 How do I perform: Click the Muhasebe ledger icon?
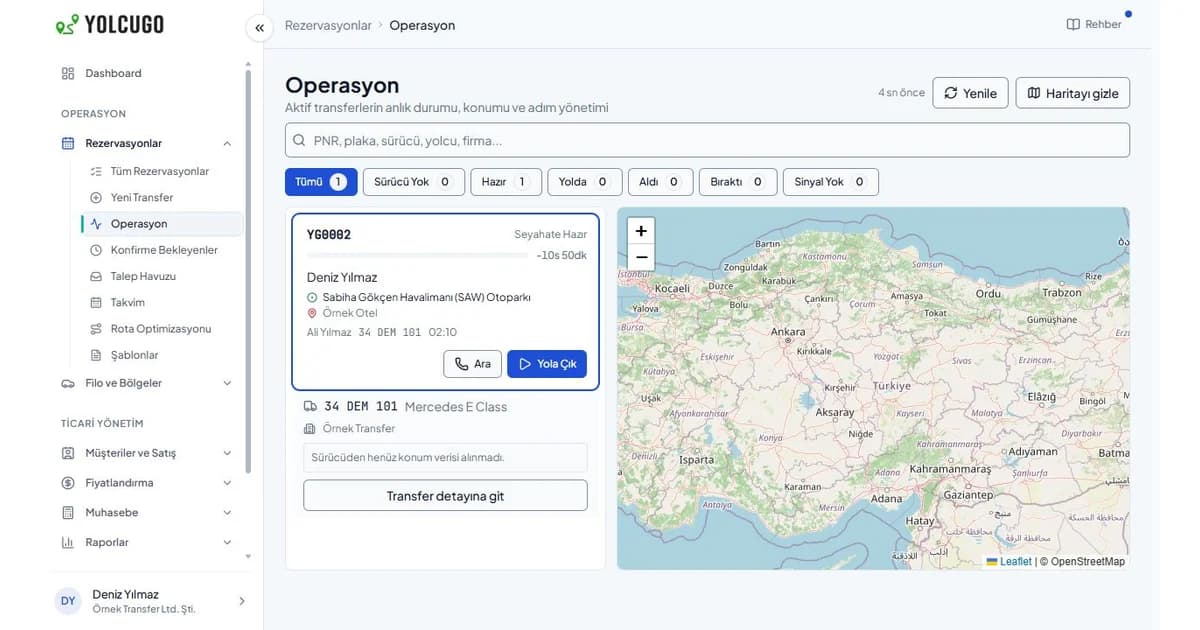point(68,512)
